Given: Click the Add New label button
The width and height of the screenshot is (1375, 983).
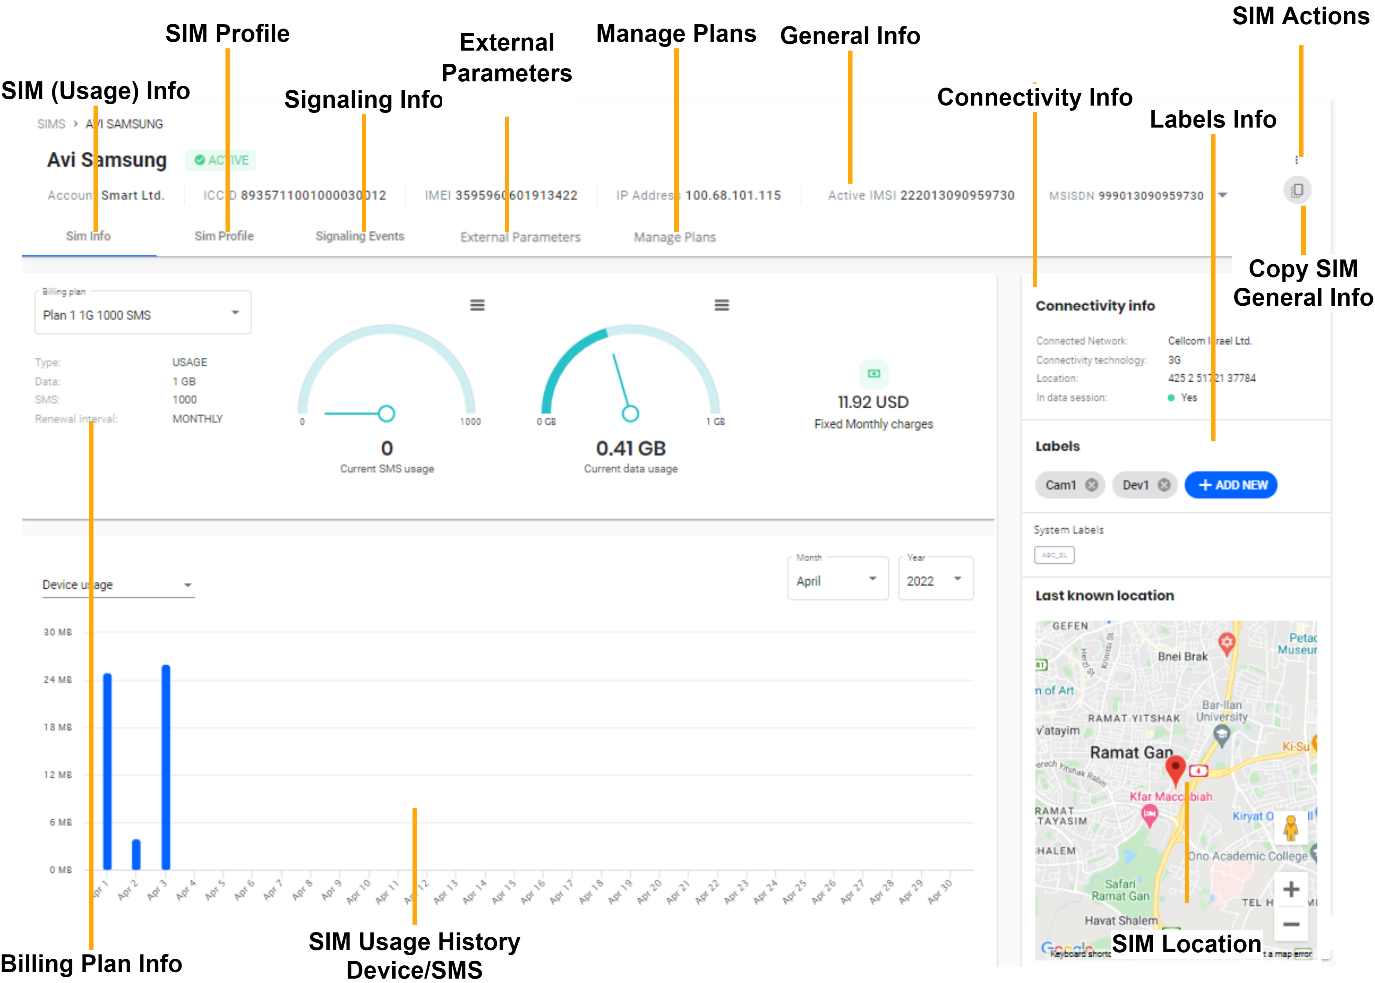Looking at the screenshot, I should (1231, 485).
